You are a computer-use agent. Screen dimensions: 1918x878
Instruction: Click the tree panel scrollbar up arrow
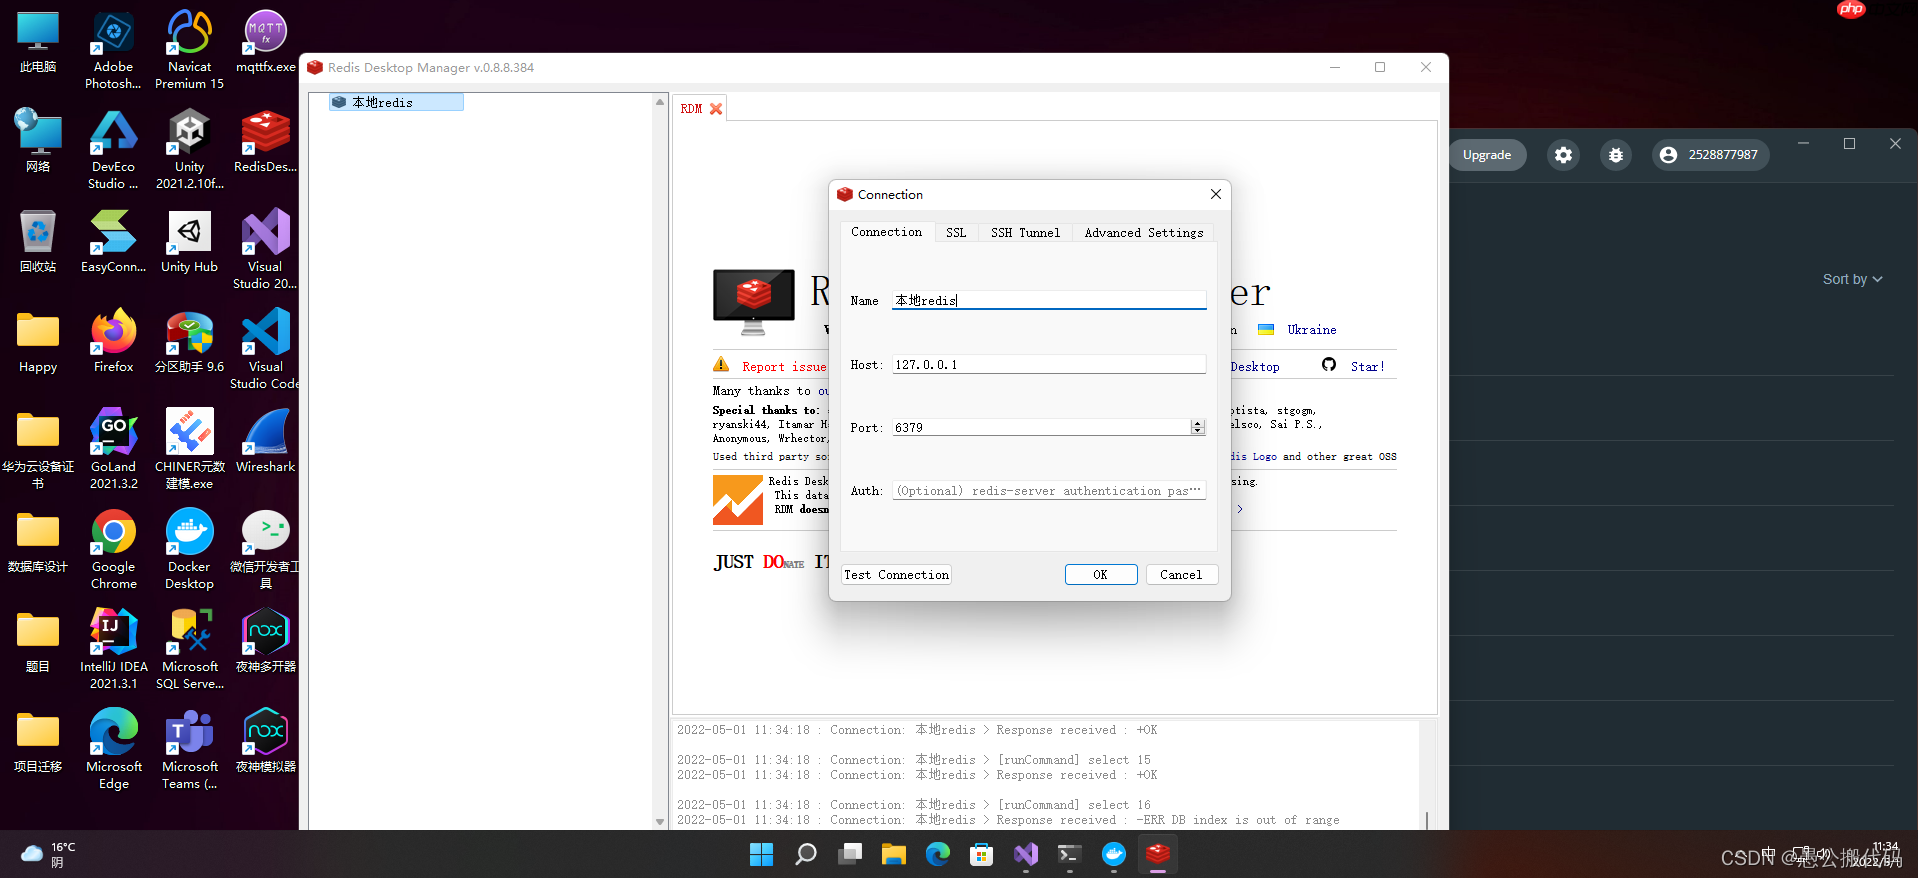[660, 102]
